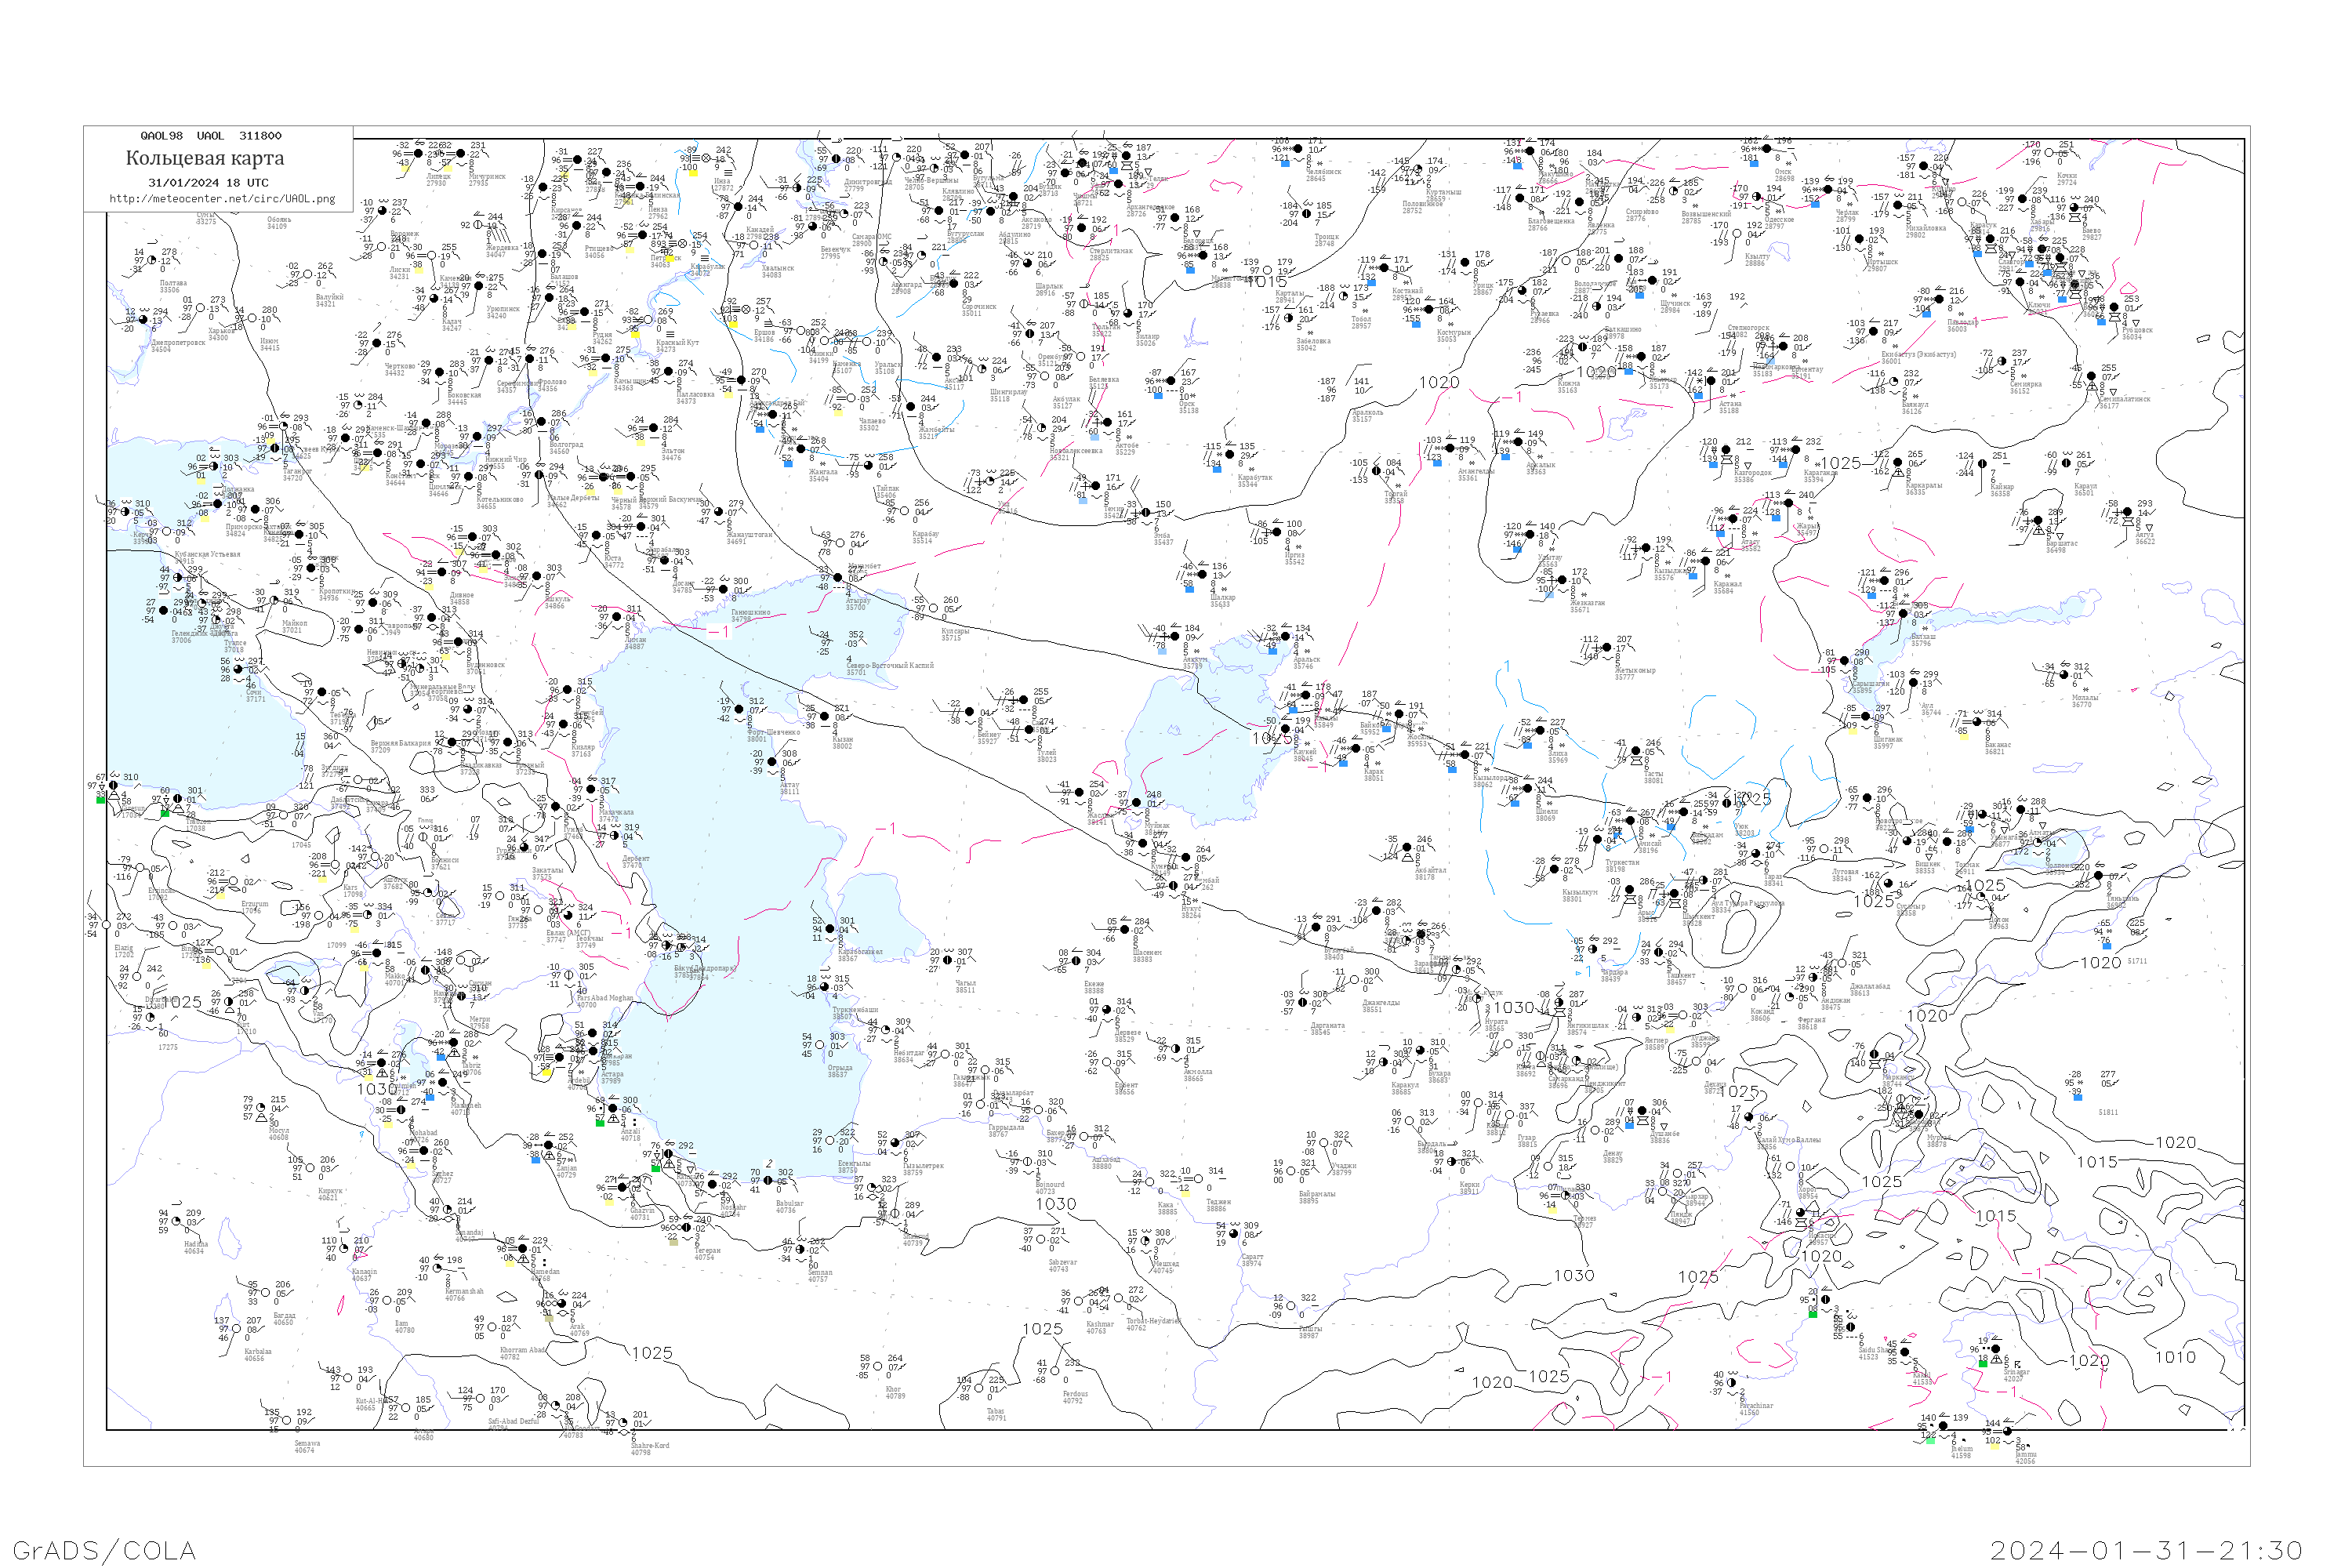
Task: Click the 31/01/2024 18 UTC date label
Action: tap(208, 183)
